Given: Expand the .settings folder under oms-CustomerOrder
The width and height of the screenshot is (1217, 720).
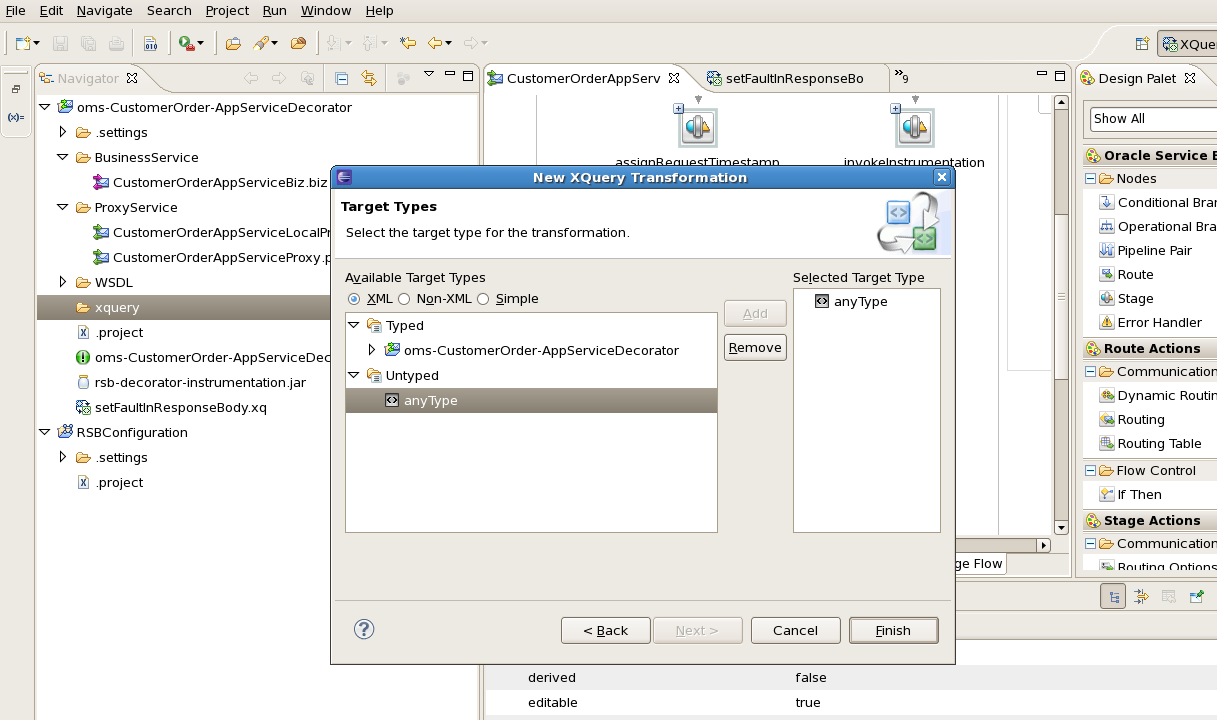Looking at the screenshot, I should coord(62,132).
